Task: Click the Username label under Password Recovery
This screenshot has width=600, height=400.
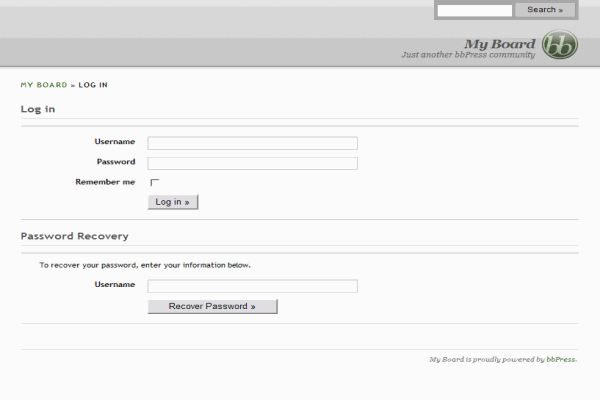Action: point(115,285)
